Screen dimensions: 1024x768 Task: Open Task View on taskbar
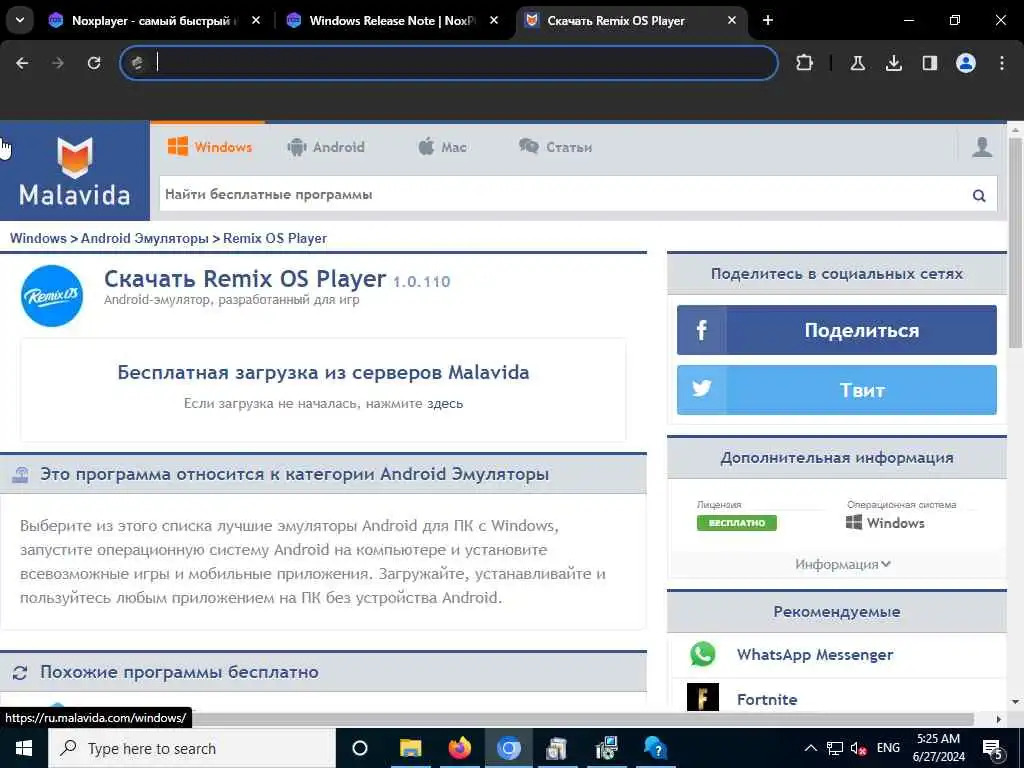[360, 748]
